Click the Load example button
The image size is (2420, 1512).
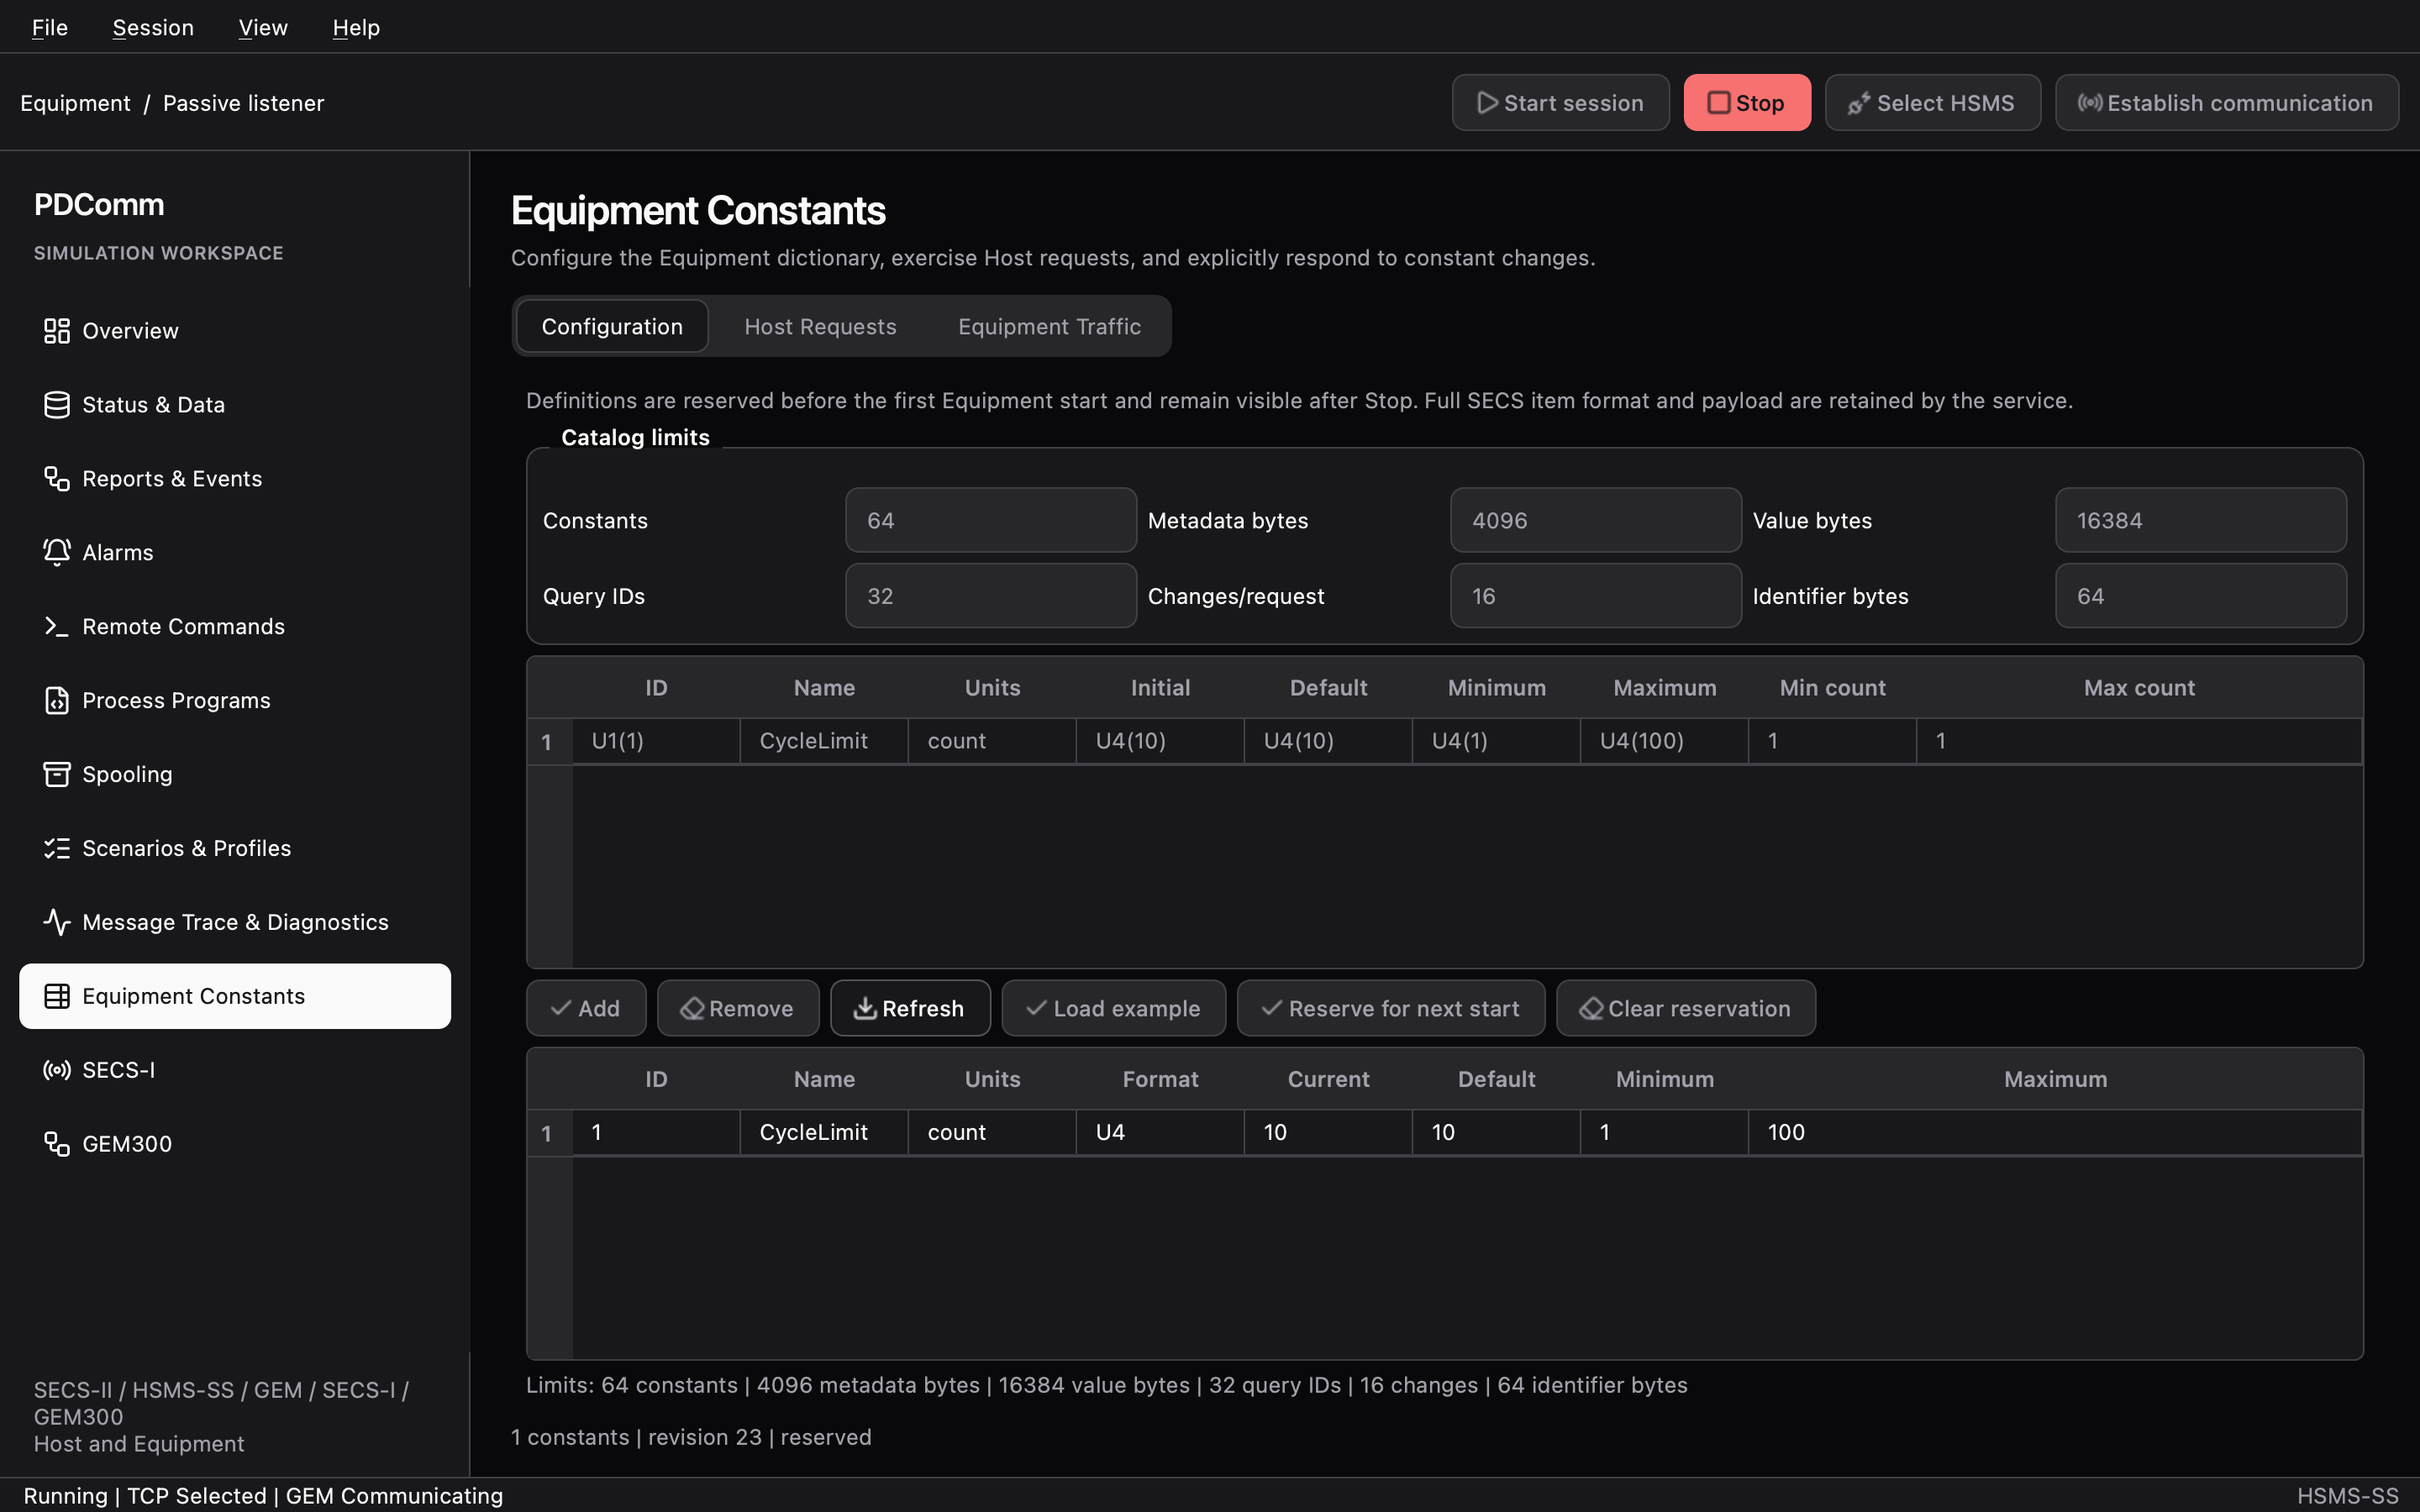[1114, 1008]
